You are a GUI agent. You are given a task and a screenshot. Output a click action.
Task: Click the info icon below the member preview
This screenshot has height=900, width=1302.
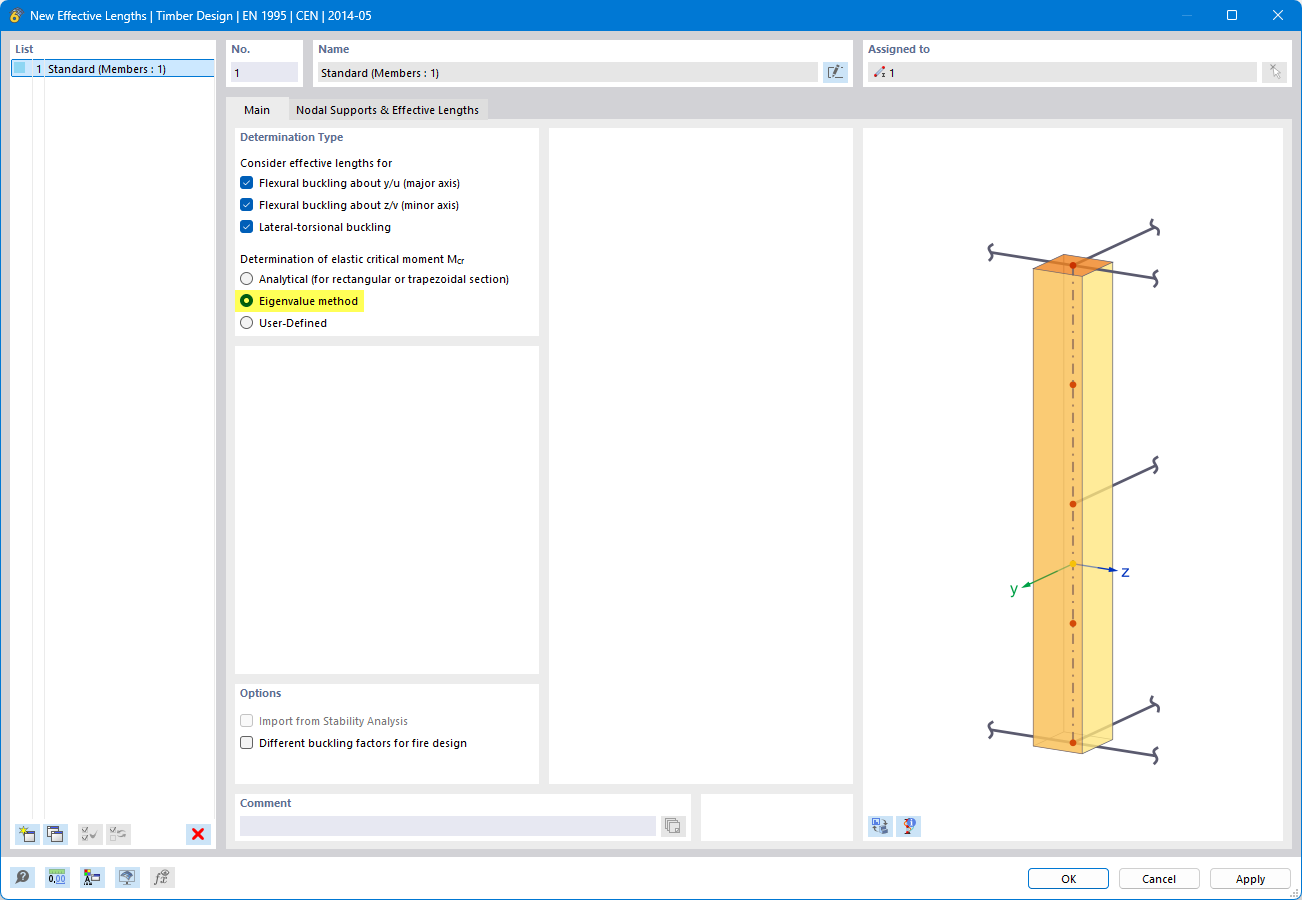(x=908, y=826)
